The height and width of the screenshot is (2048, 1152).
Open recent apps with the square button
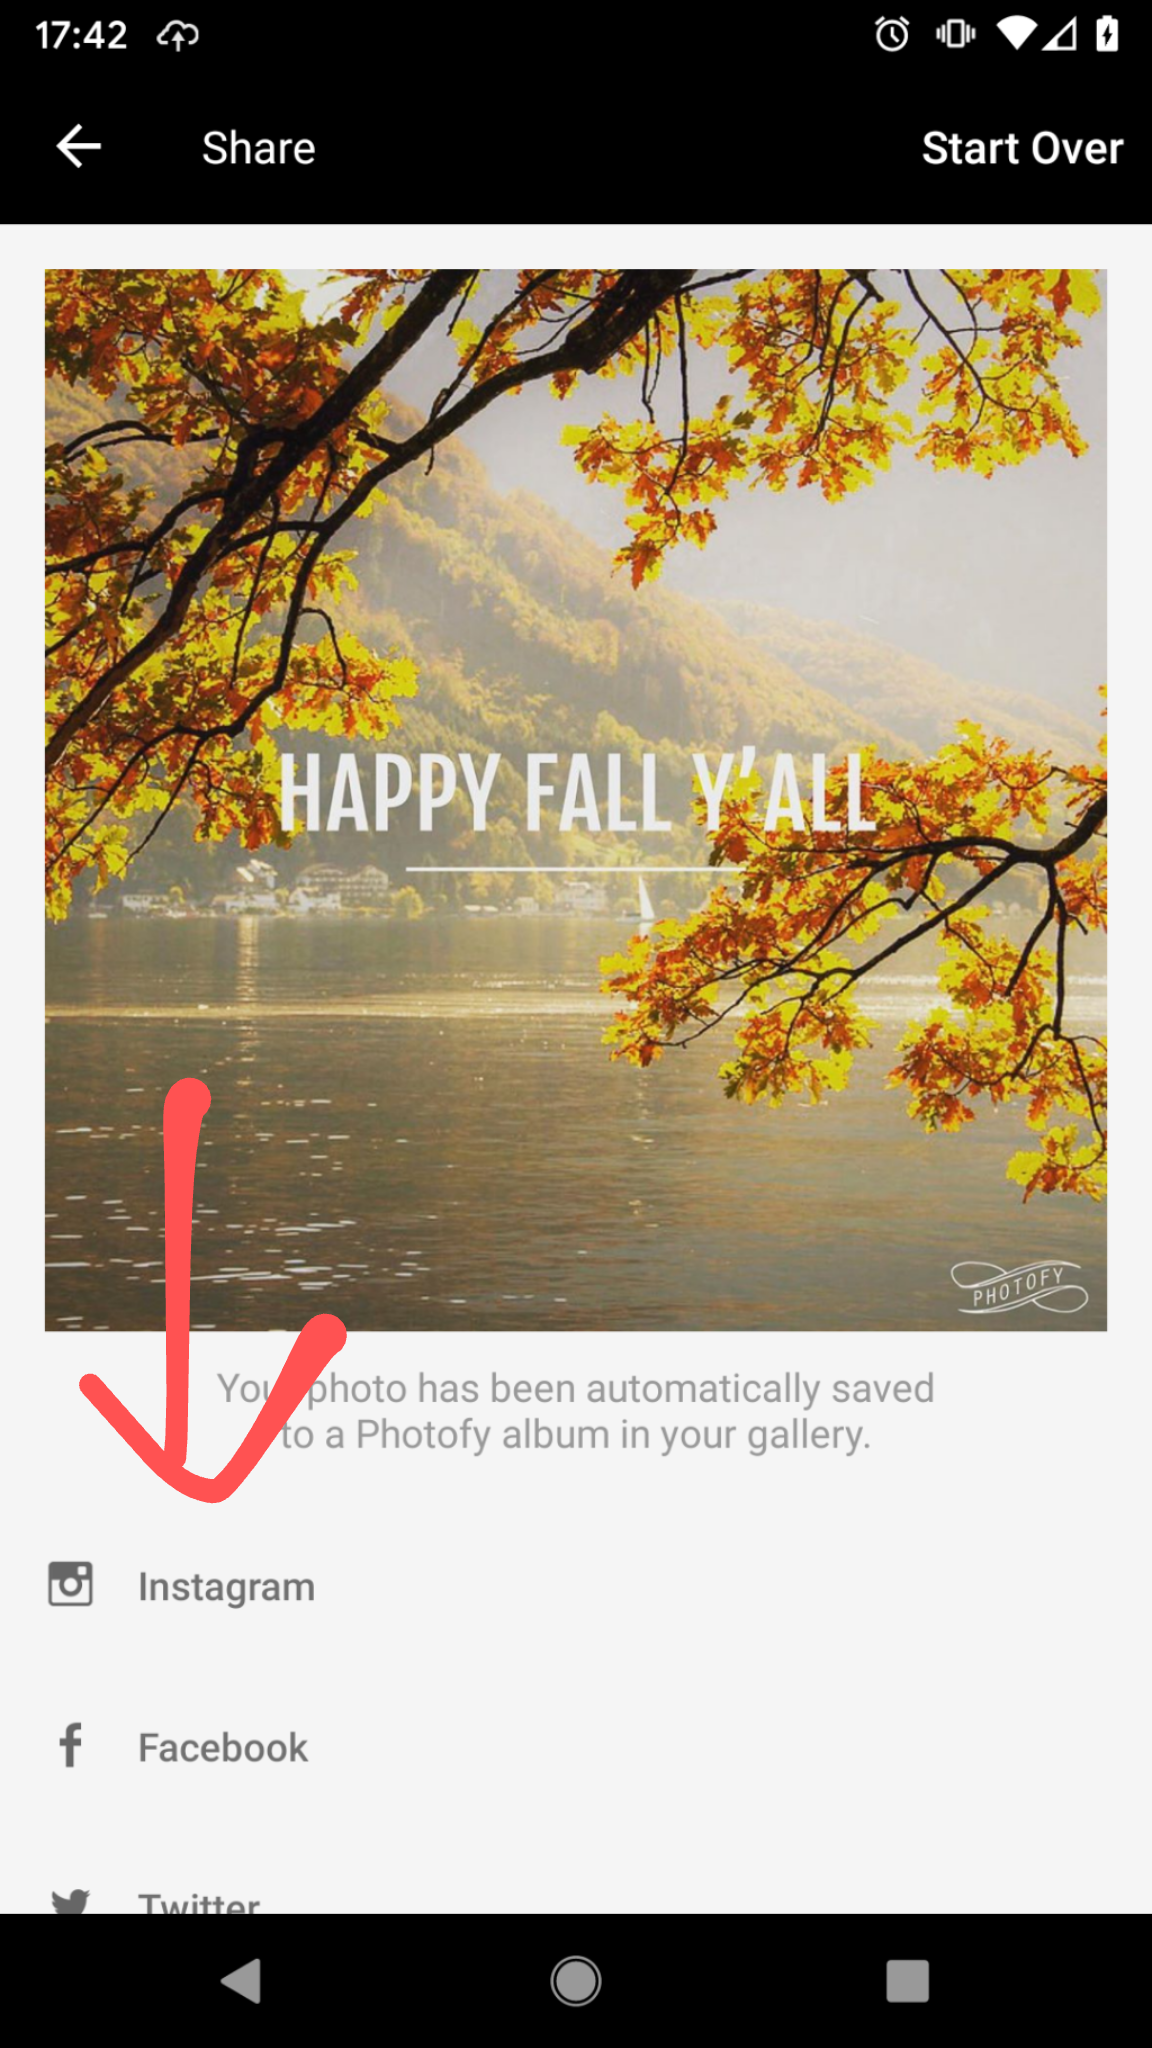tap(908, 1981)
